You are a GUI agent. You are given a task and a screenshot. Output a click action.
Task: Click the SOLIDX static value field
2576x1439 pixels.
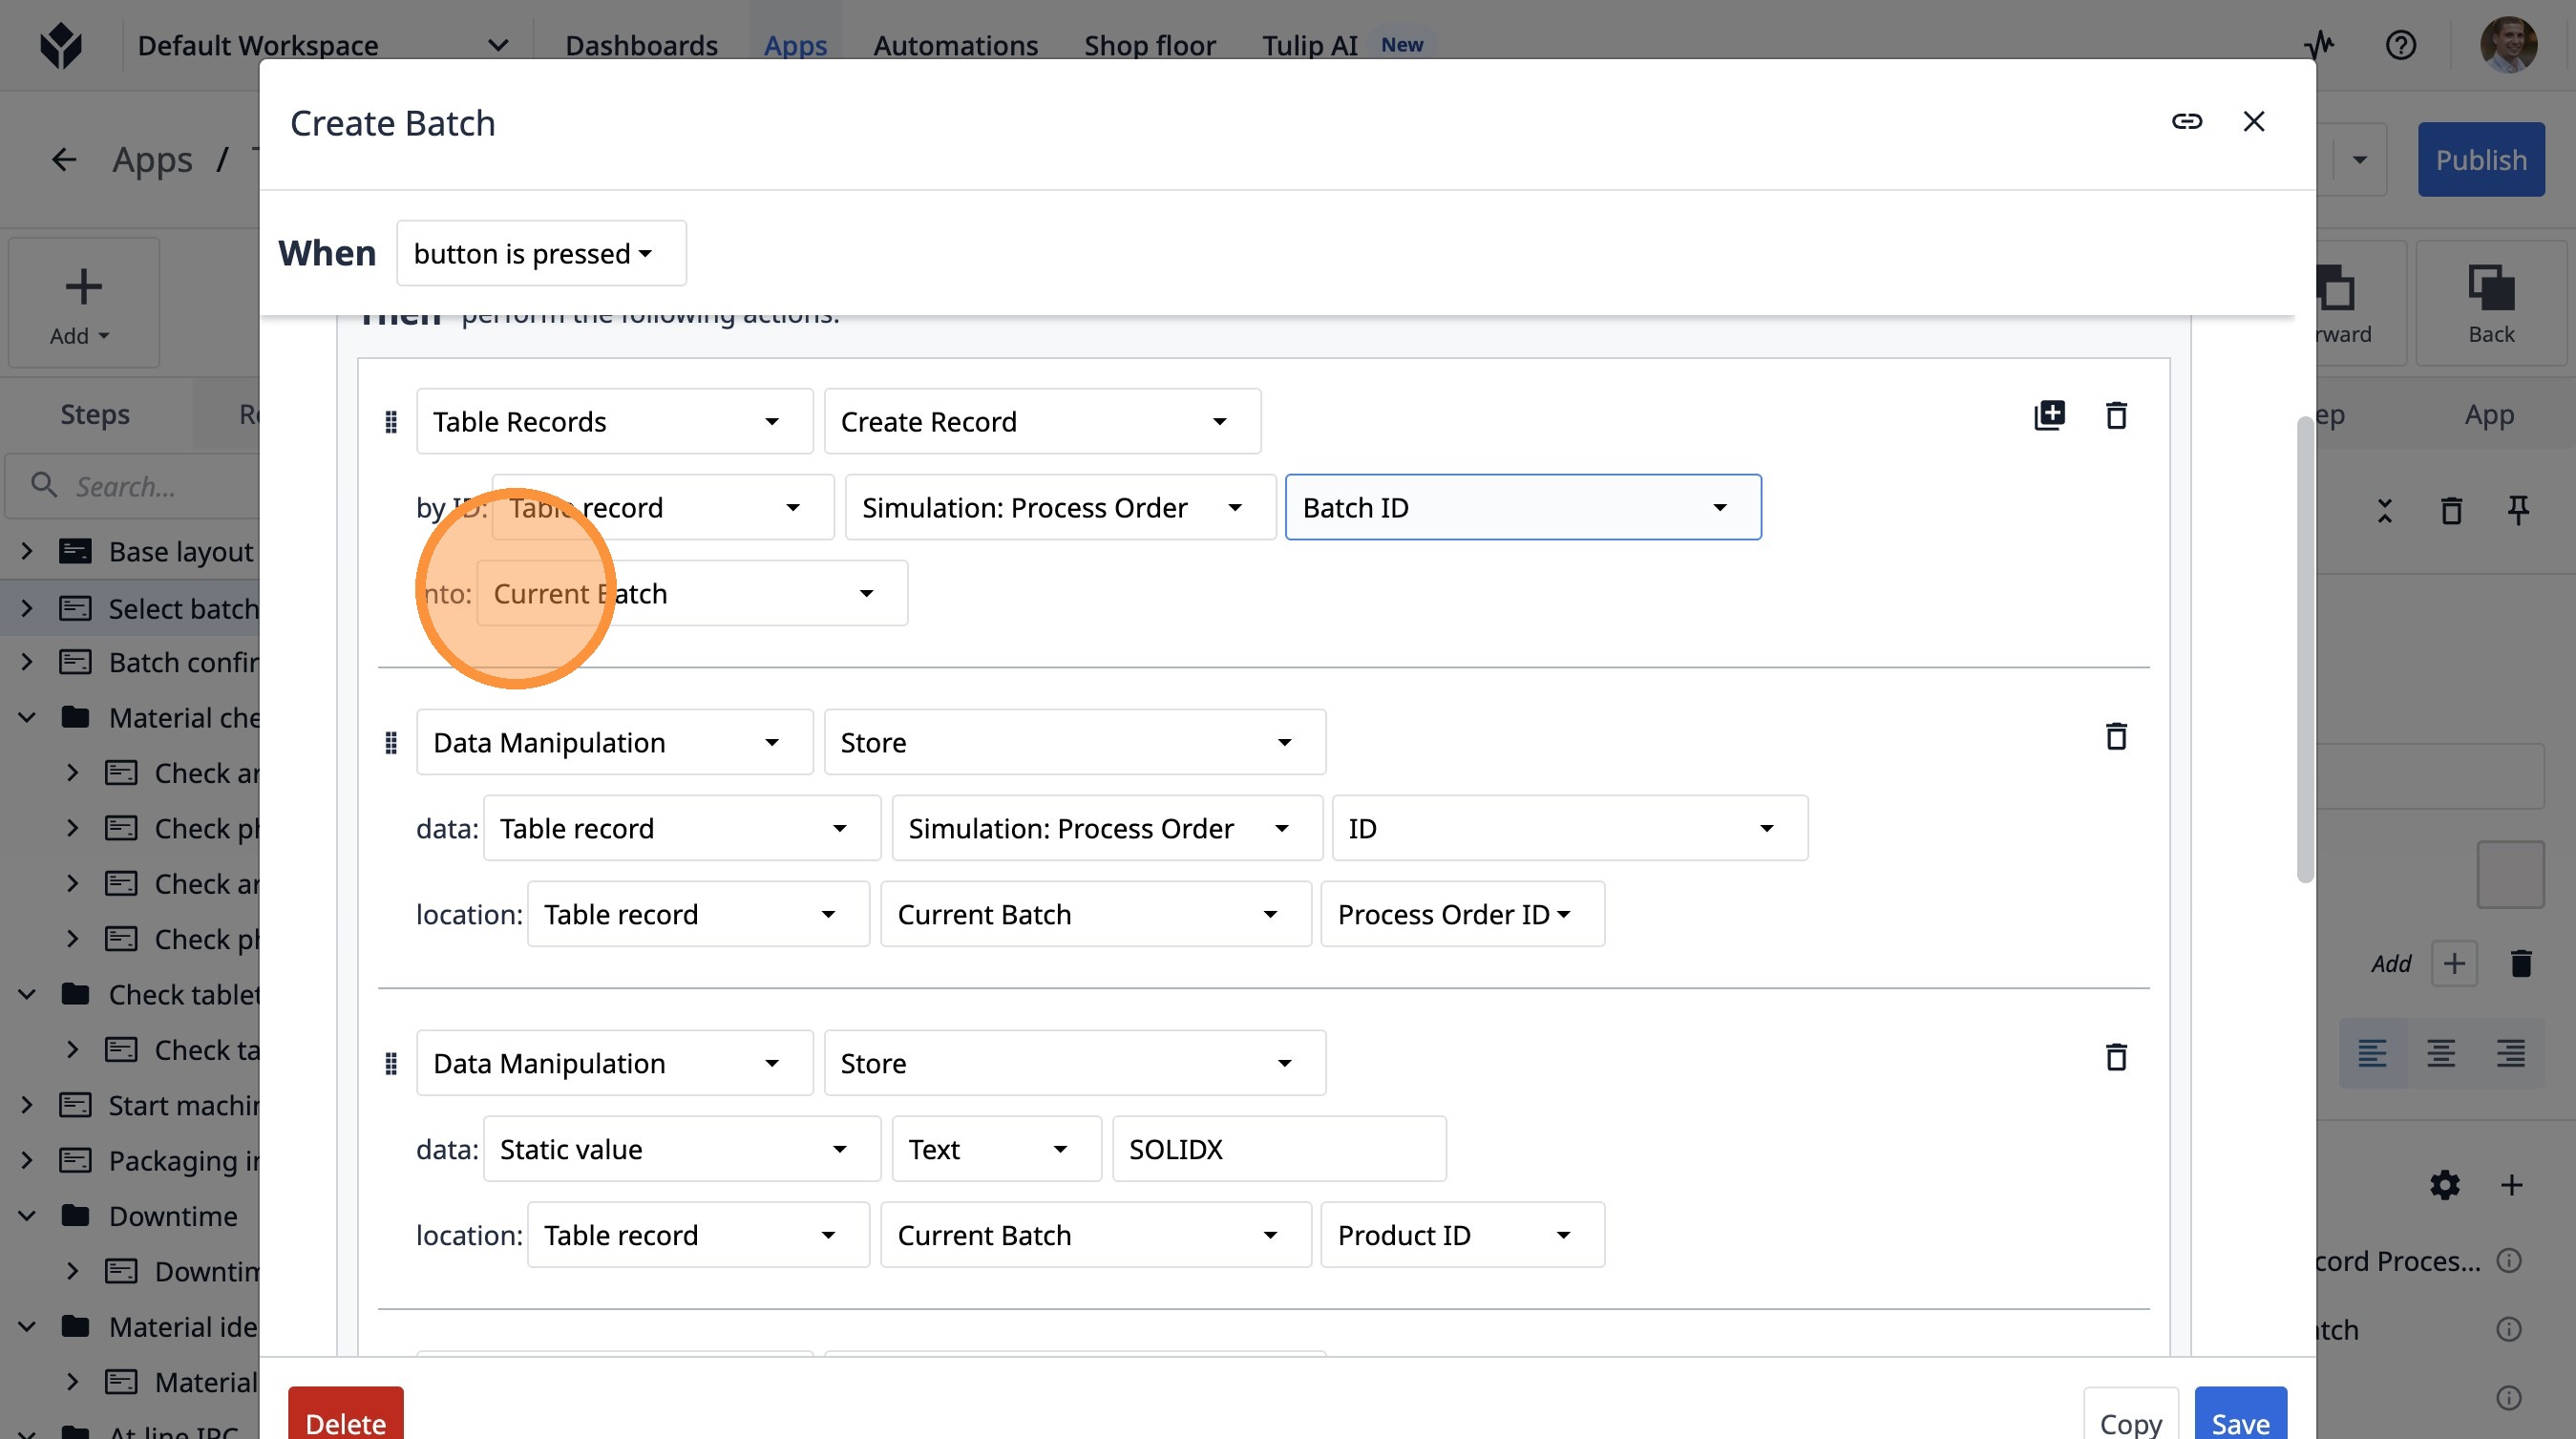point(1278,1149)
